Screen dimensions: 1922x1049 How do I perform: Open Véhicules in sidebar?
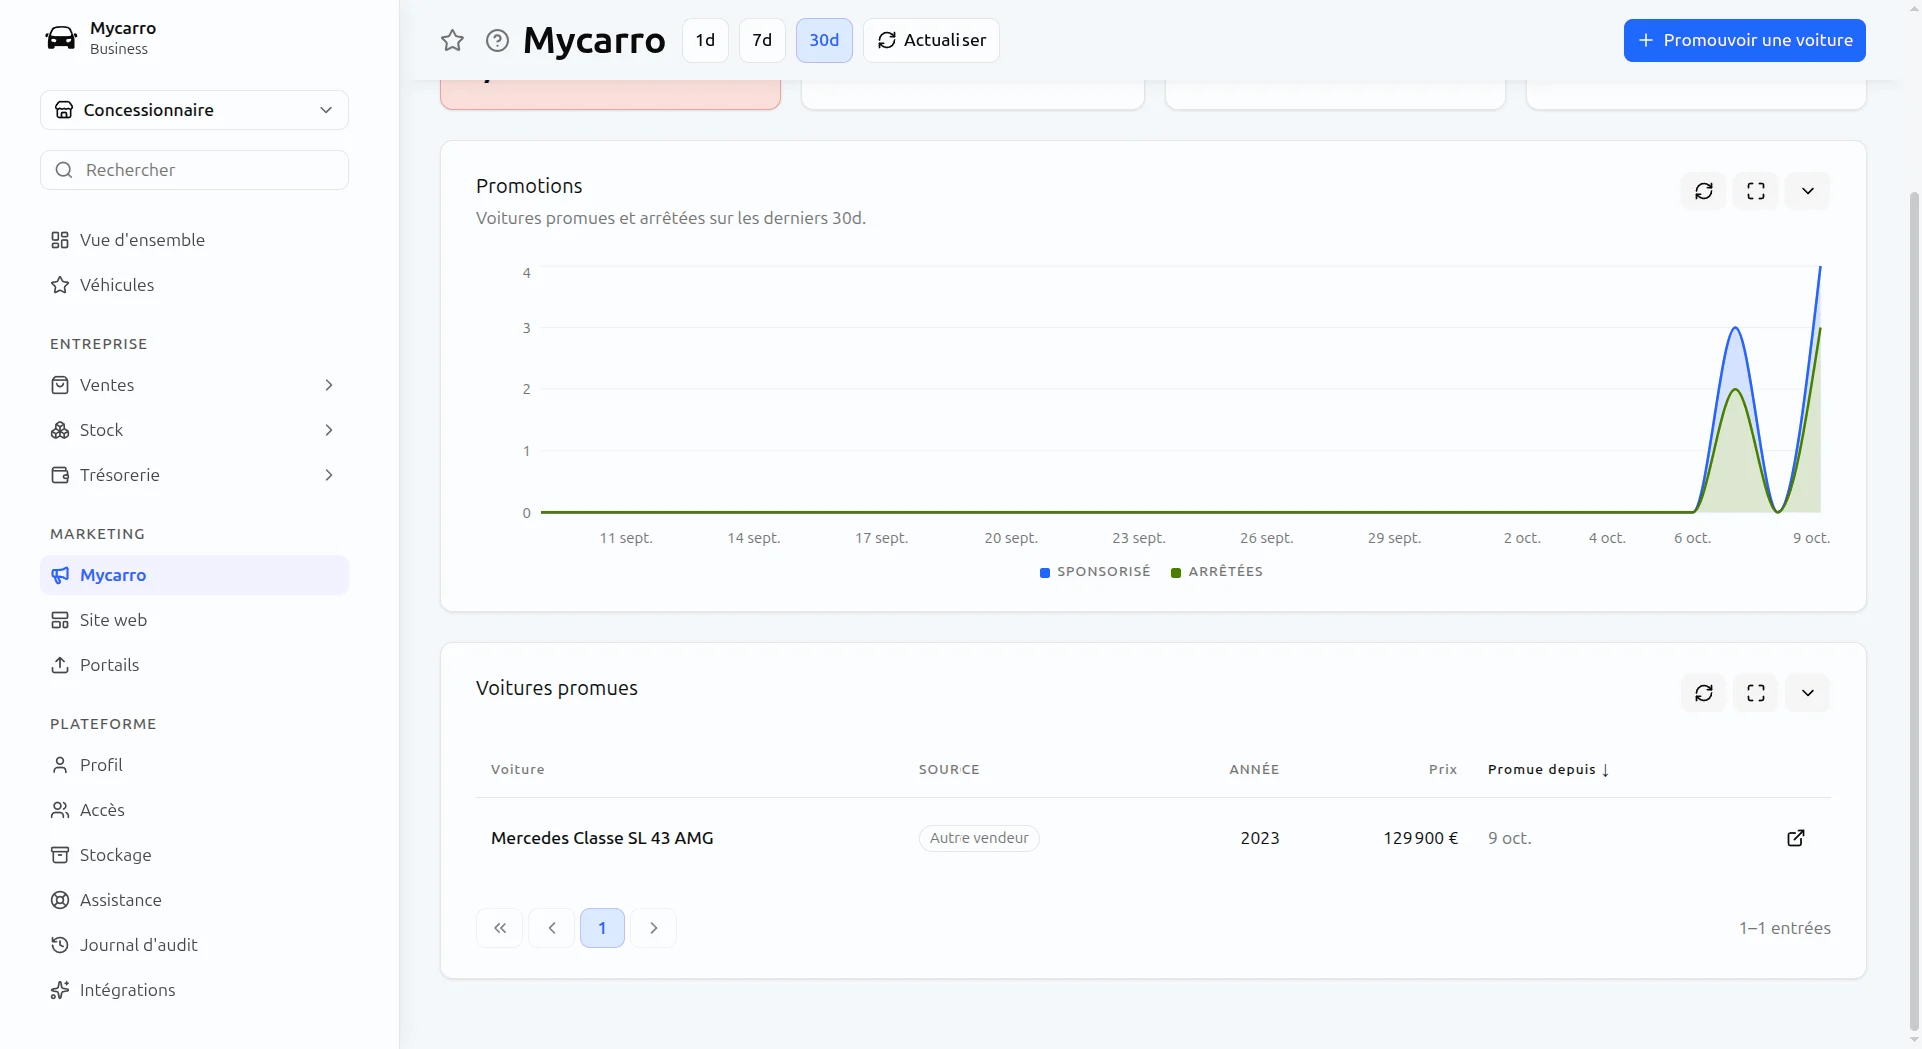(x=195, y=285)
